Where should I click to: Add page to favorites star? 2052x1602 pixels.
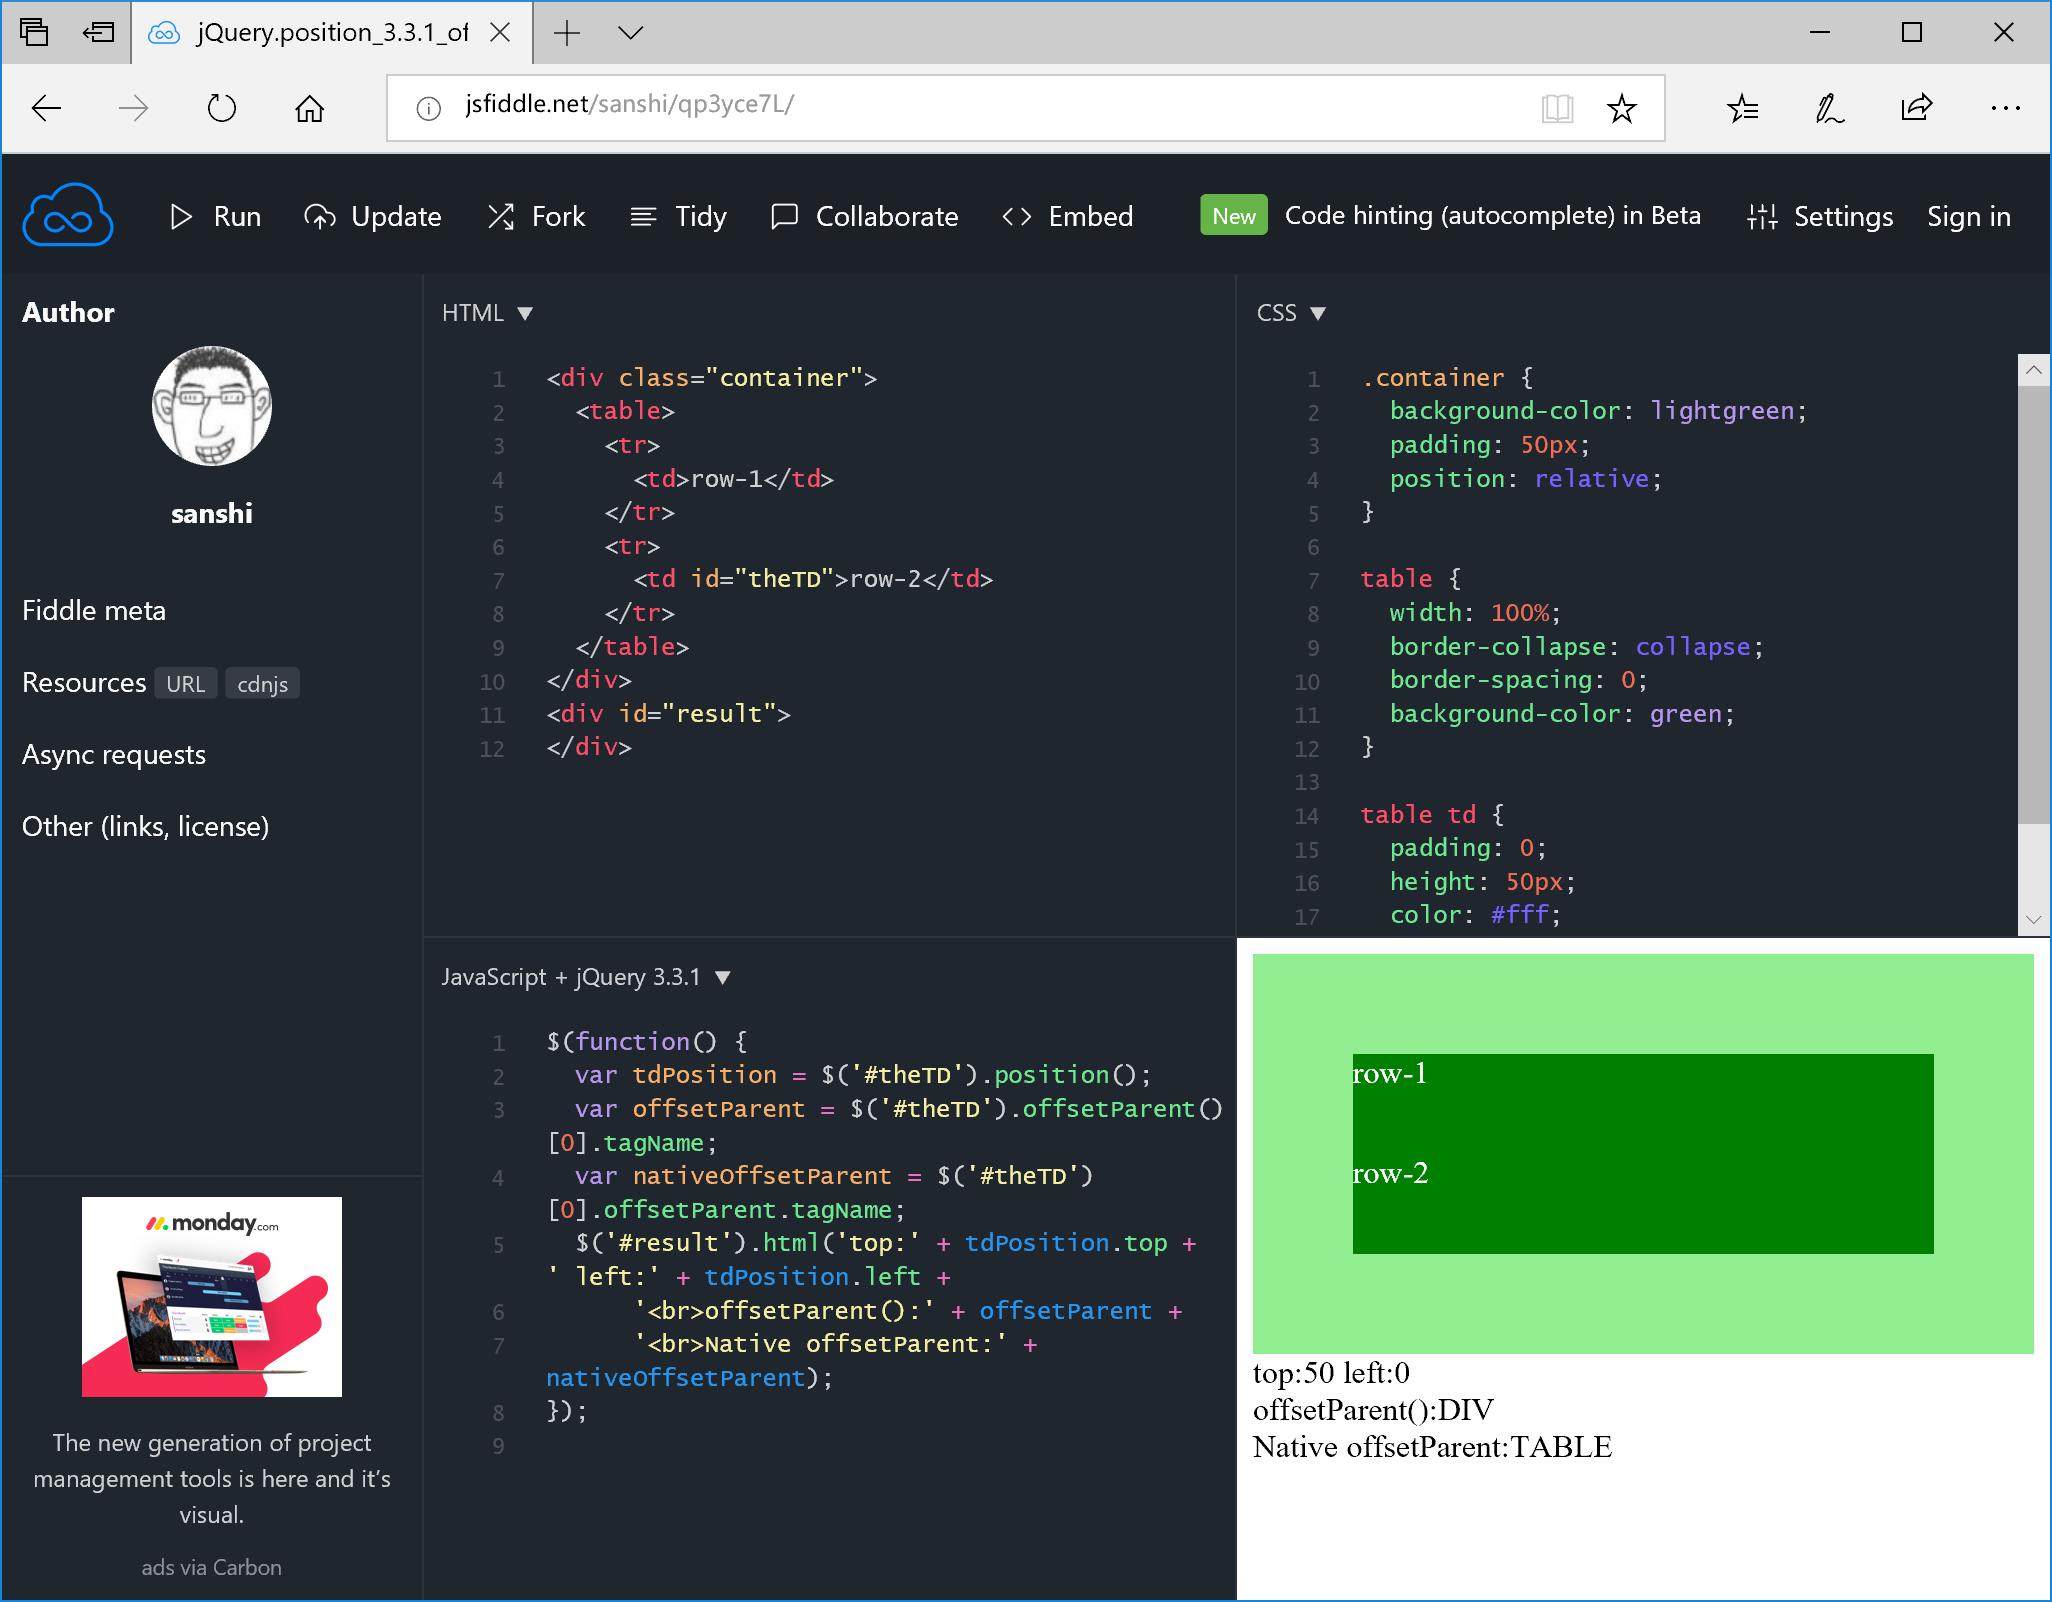point(1622,108)
